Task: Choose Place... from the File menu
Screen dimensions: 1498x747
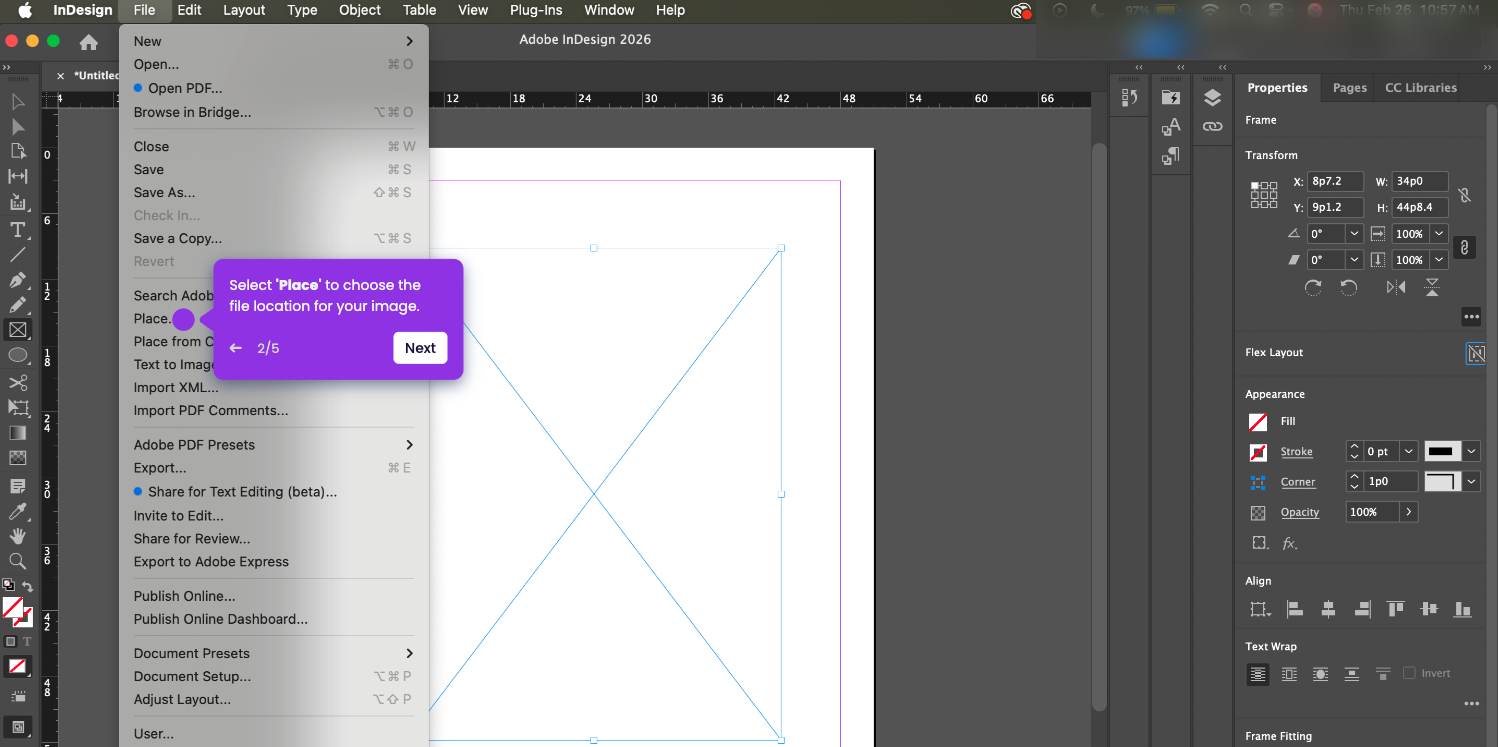Action: pyautogui.click(x=152, y=319)
